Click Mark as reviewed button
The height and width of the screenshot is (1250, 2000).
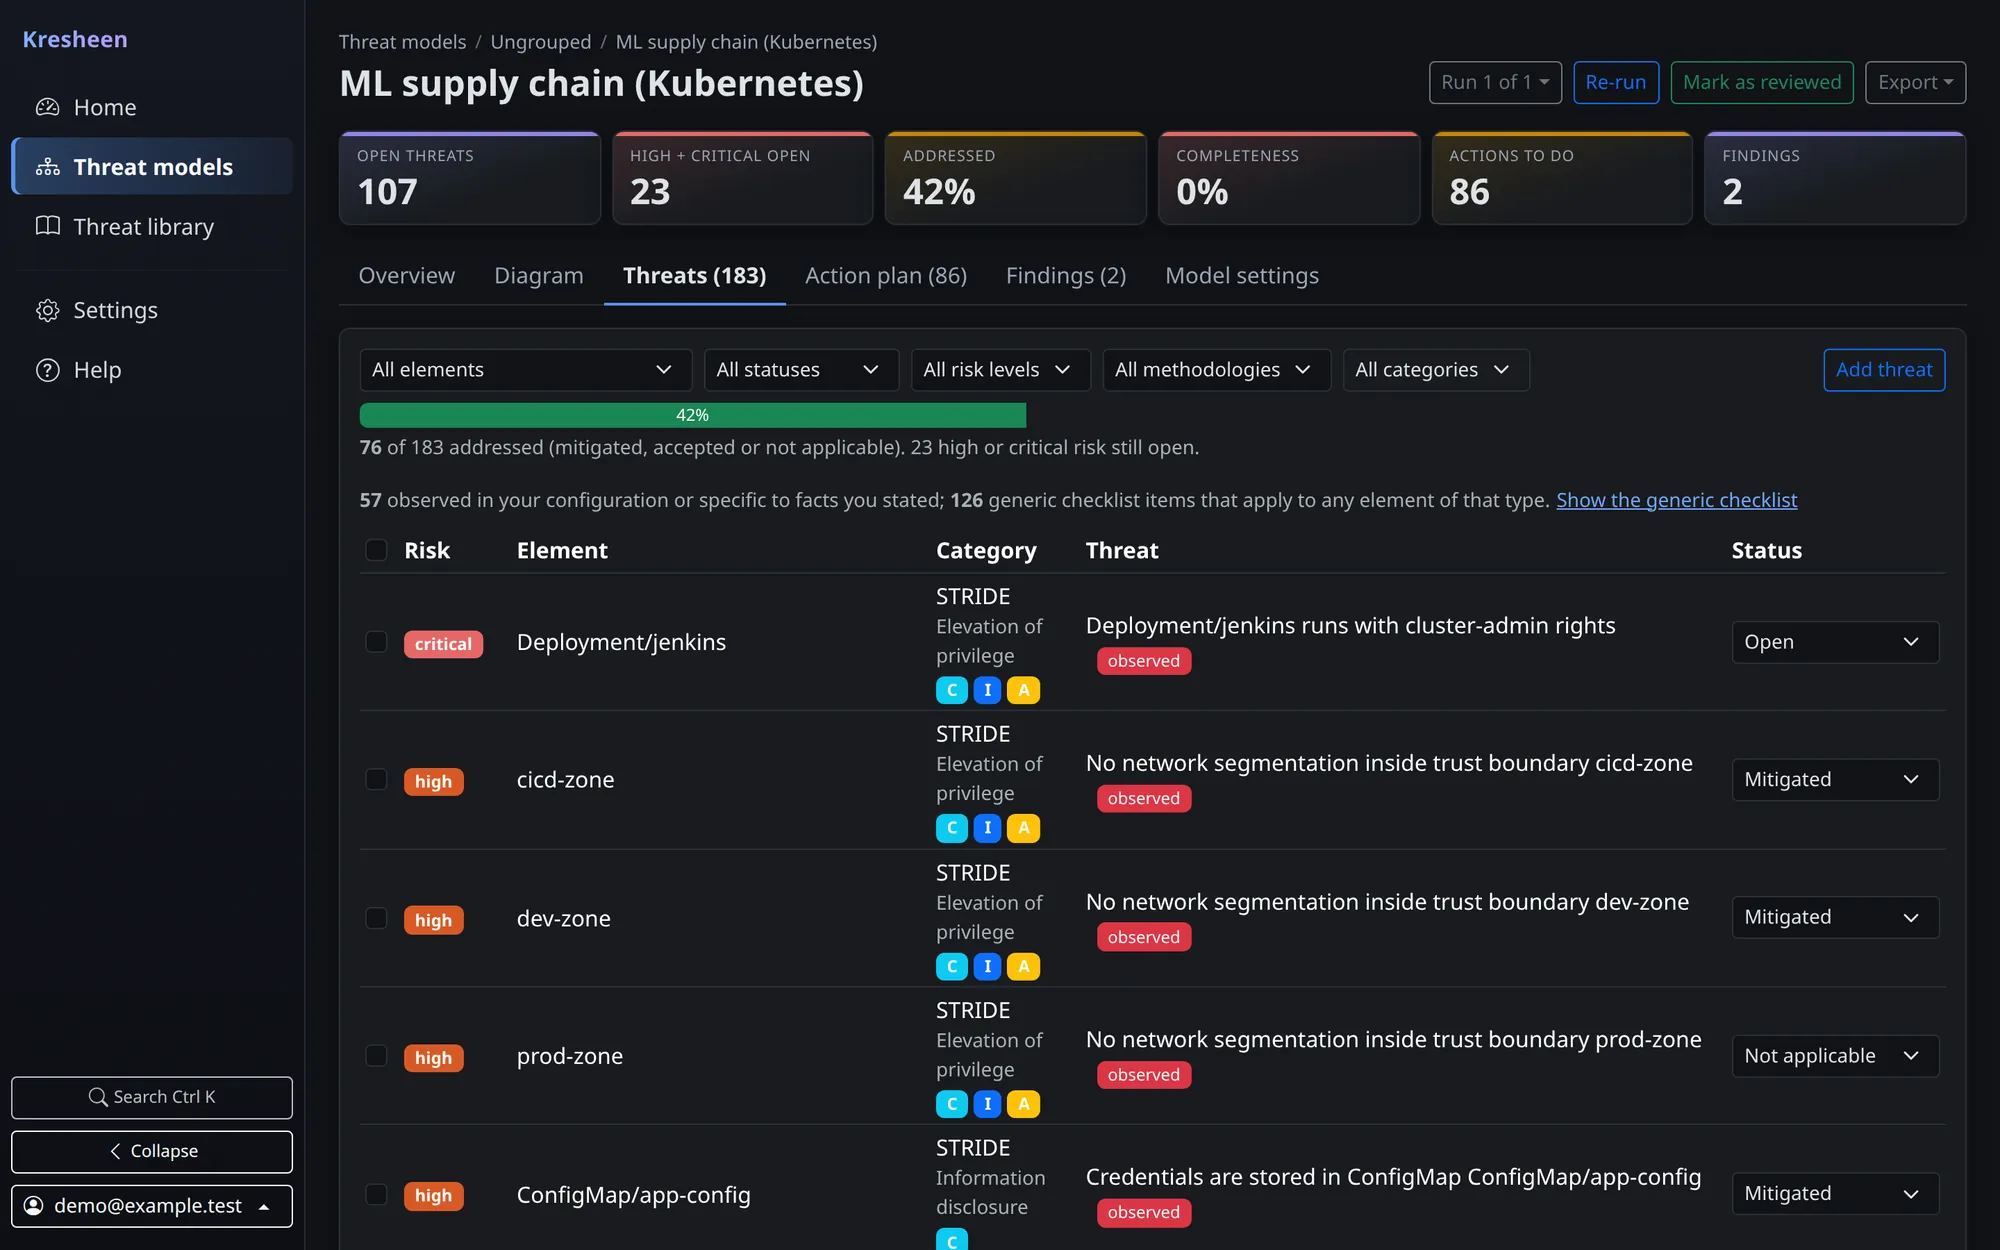point(1762,82)
